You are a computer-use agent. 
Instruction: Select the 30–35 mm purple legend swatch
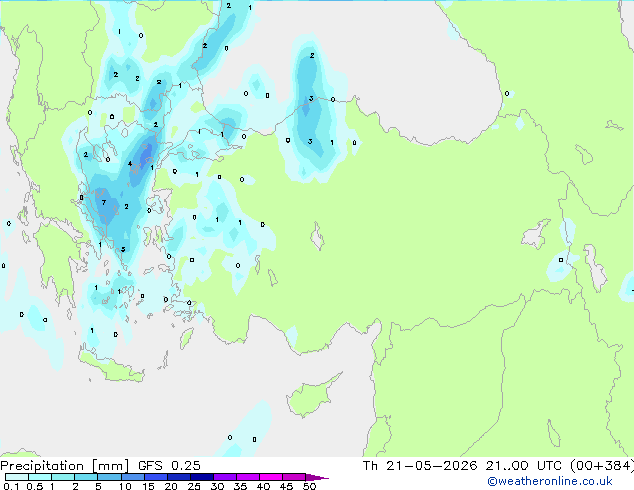[224, 477]
